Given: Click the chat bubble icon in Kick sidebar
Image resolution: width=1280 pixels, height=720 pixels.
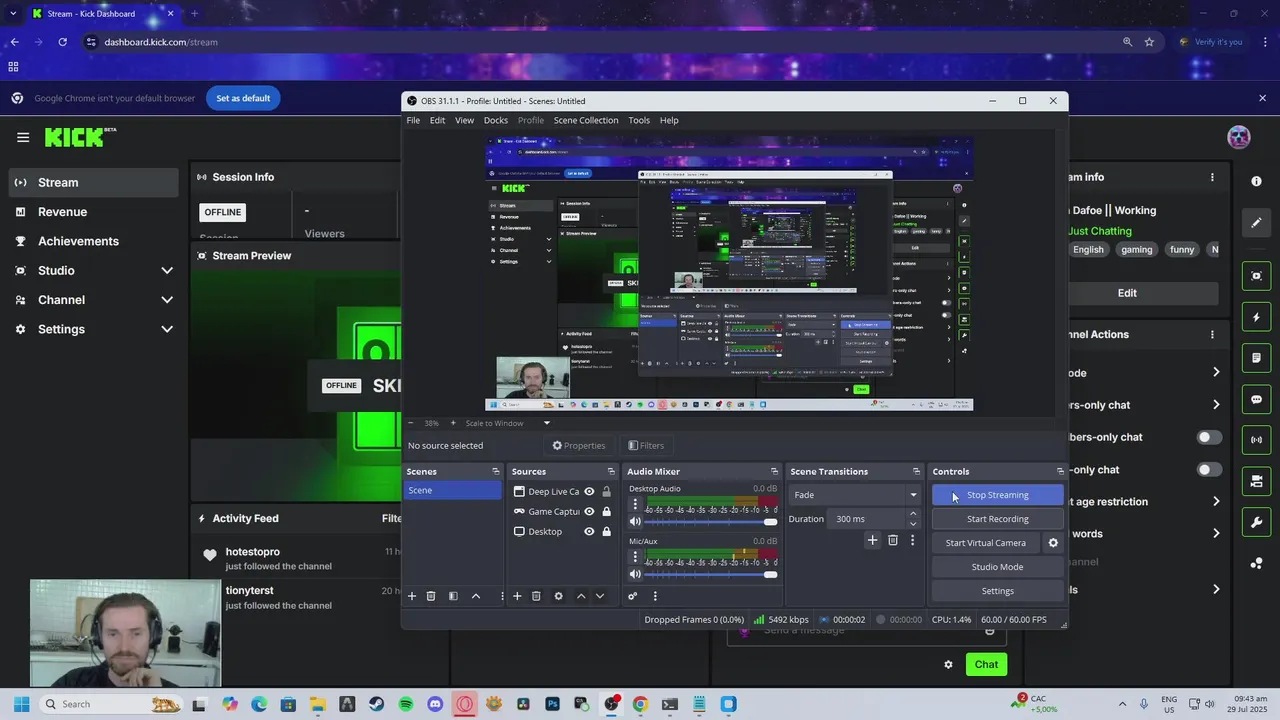Looking at the screenshot, I should [x=1256, y=399].
